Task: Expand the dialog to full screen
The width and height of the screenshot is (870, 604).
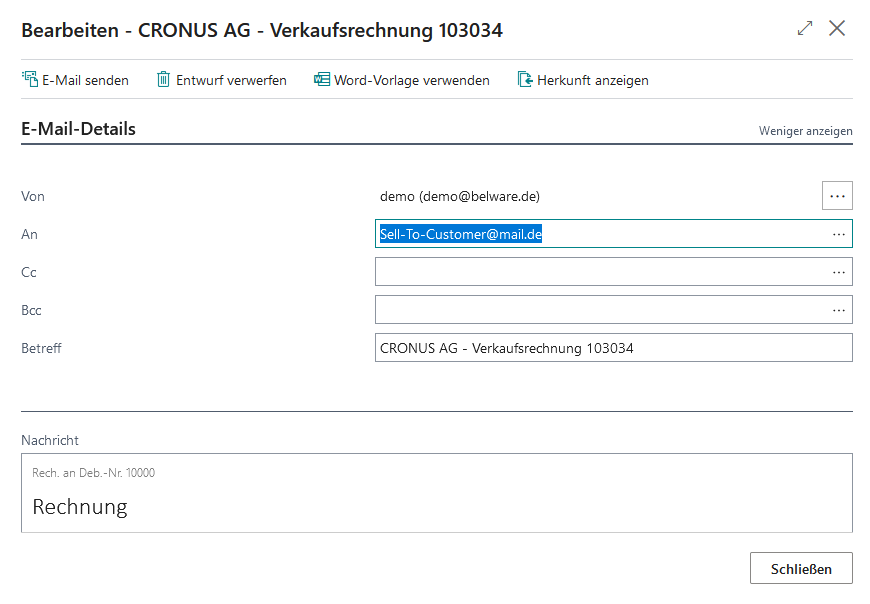Action: [x=805, y=29]
